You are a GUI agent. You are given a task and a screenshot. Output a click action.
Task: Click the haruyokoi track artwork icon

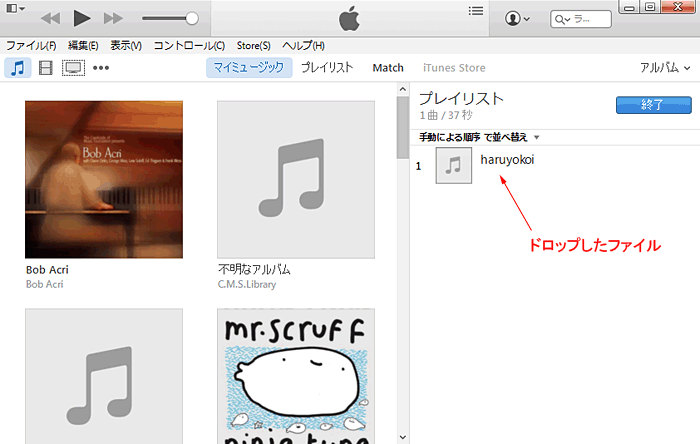(454, 166)
